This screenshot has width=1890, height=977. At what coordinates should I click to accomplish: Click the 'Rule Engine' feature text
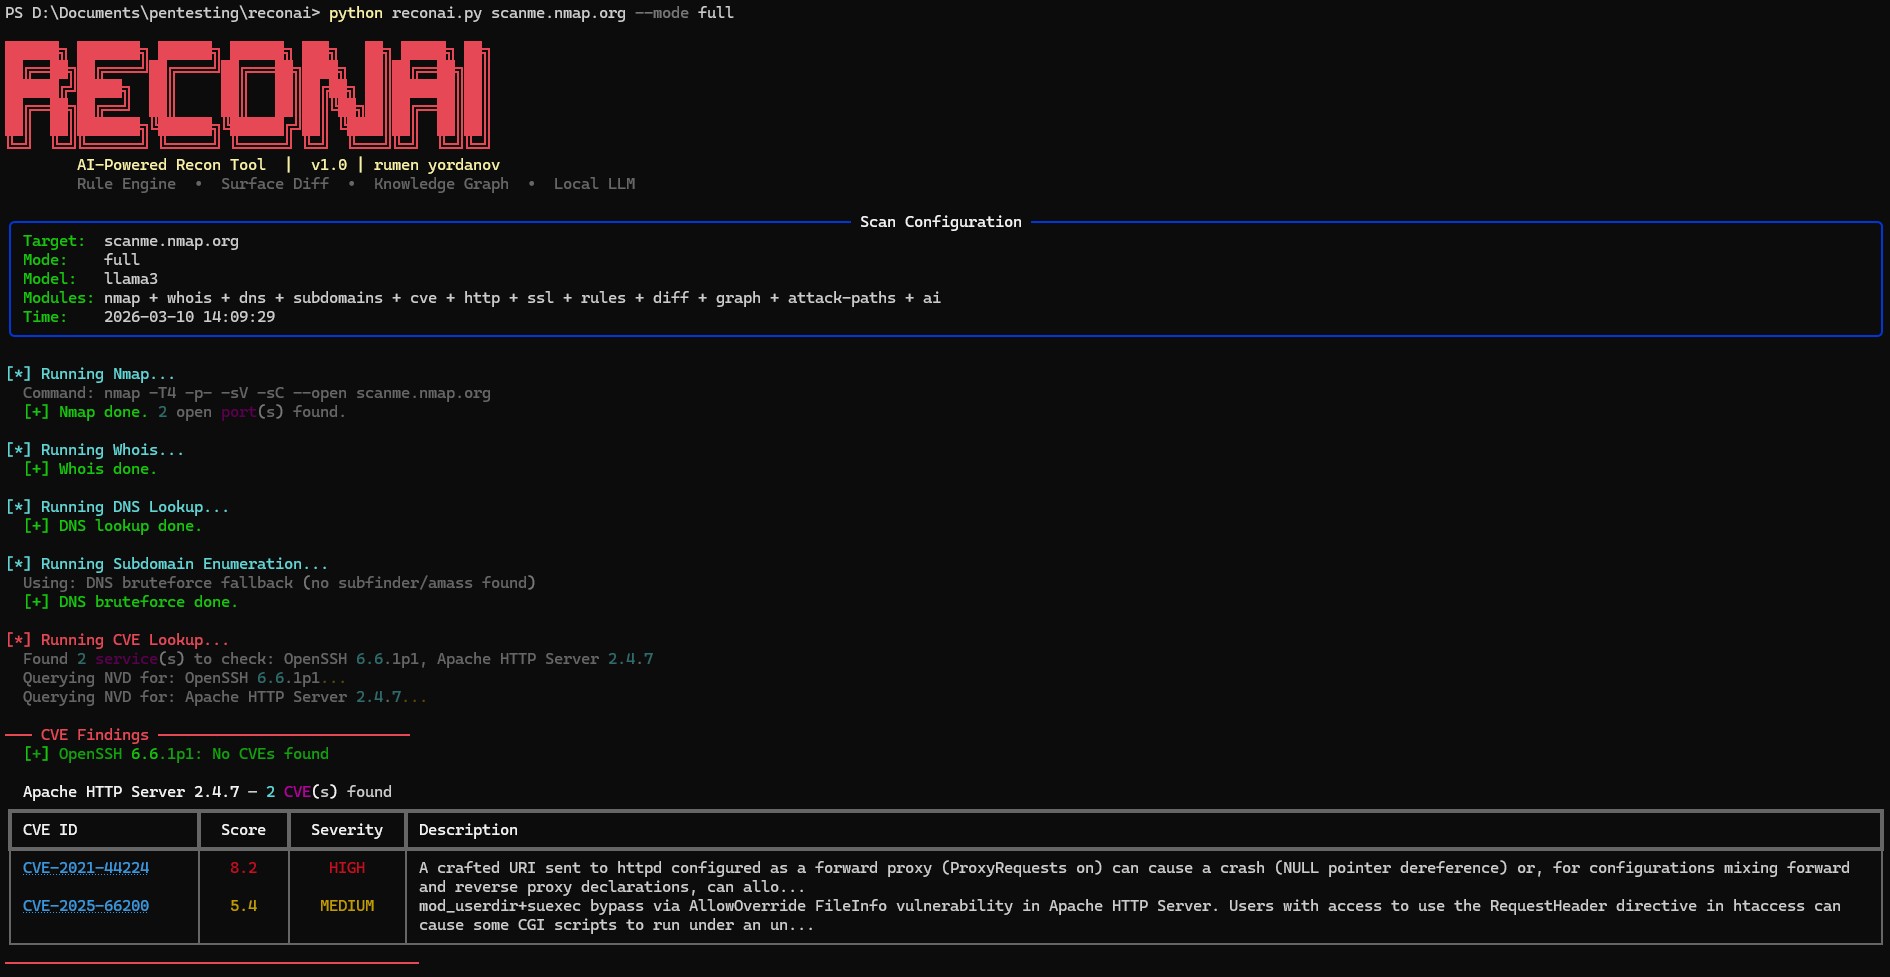(126, 184)
